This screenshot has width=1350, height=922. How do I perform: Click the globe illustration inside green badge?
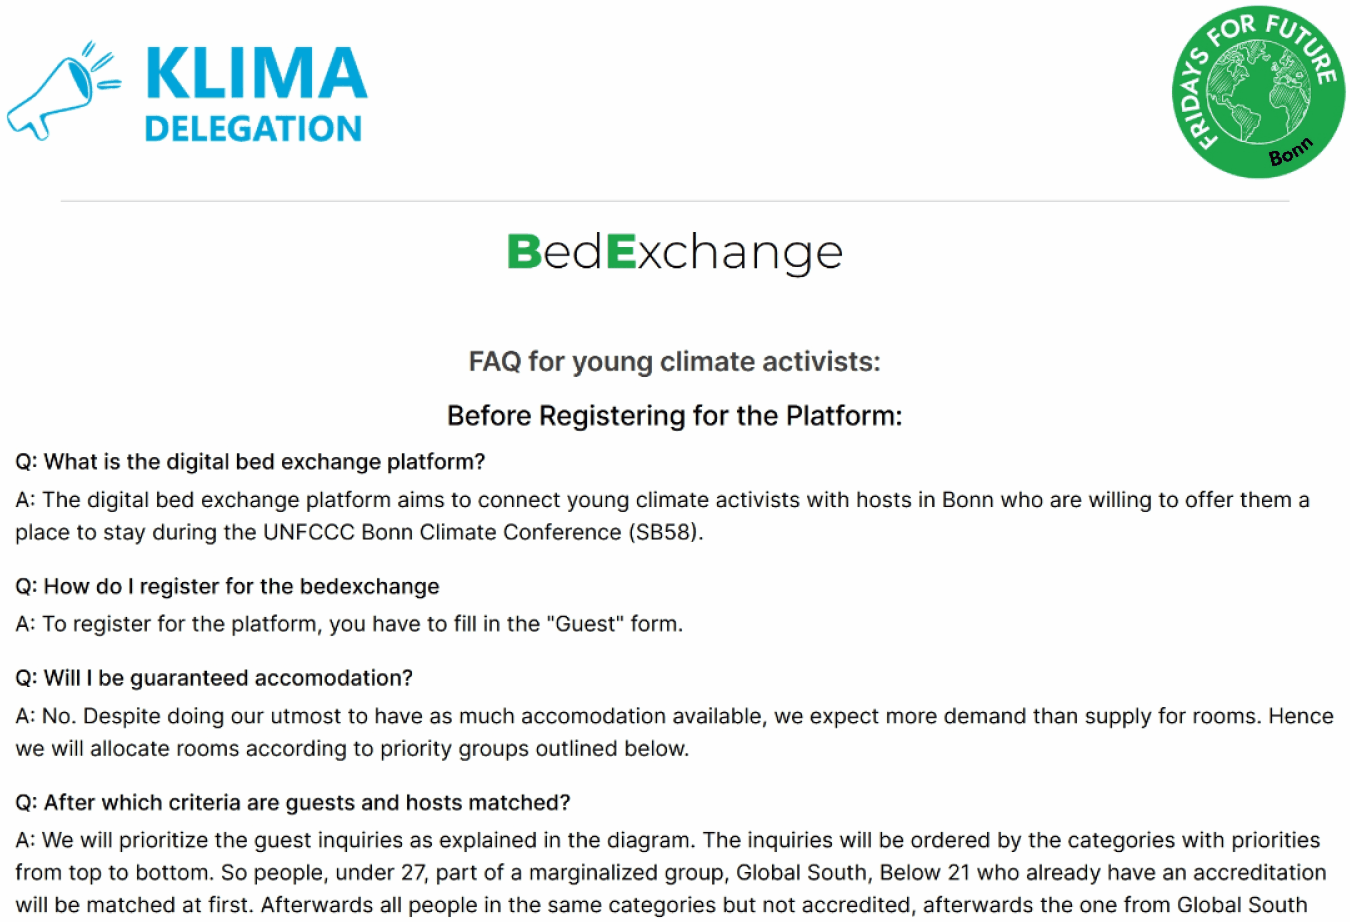pyautogui.click(x=1258, y=90)
